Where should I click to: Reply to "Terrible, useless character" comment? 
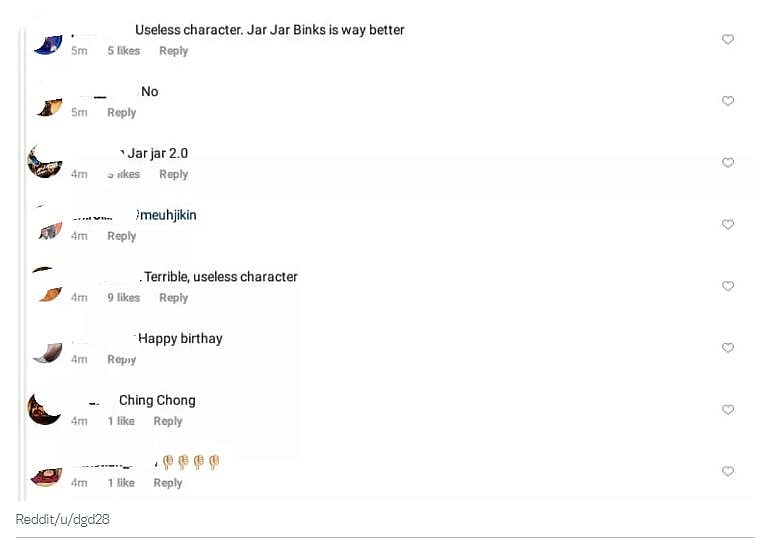173,298
